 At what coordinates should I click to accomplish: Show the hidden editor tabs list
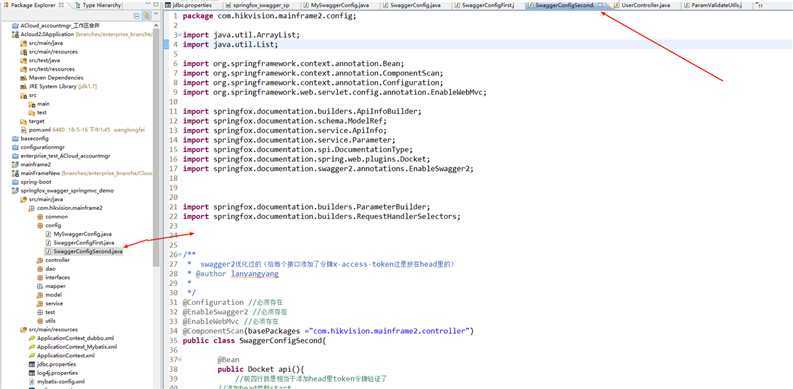click(x=759, y=5)
